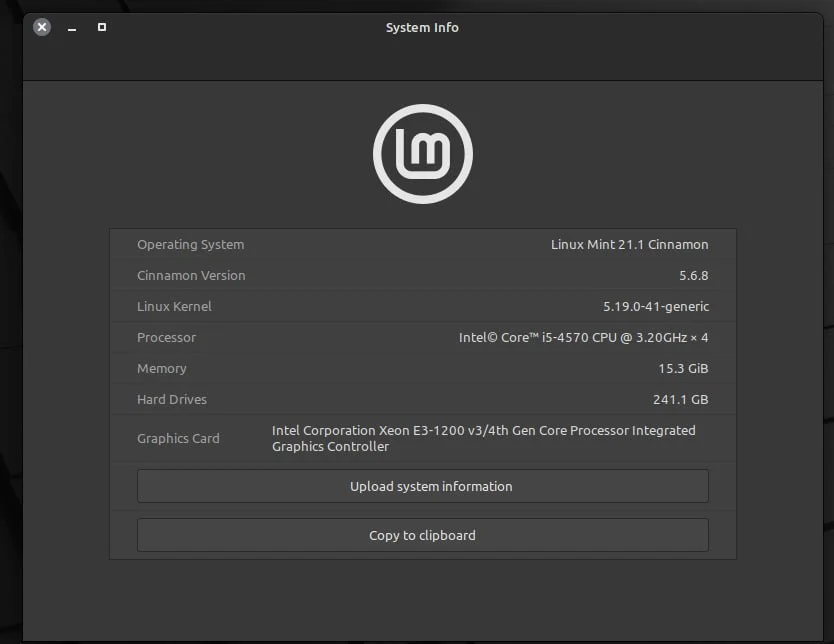
Task: Click the System Info title bar text
Action: [422, 28]
